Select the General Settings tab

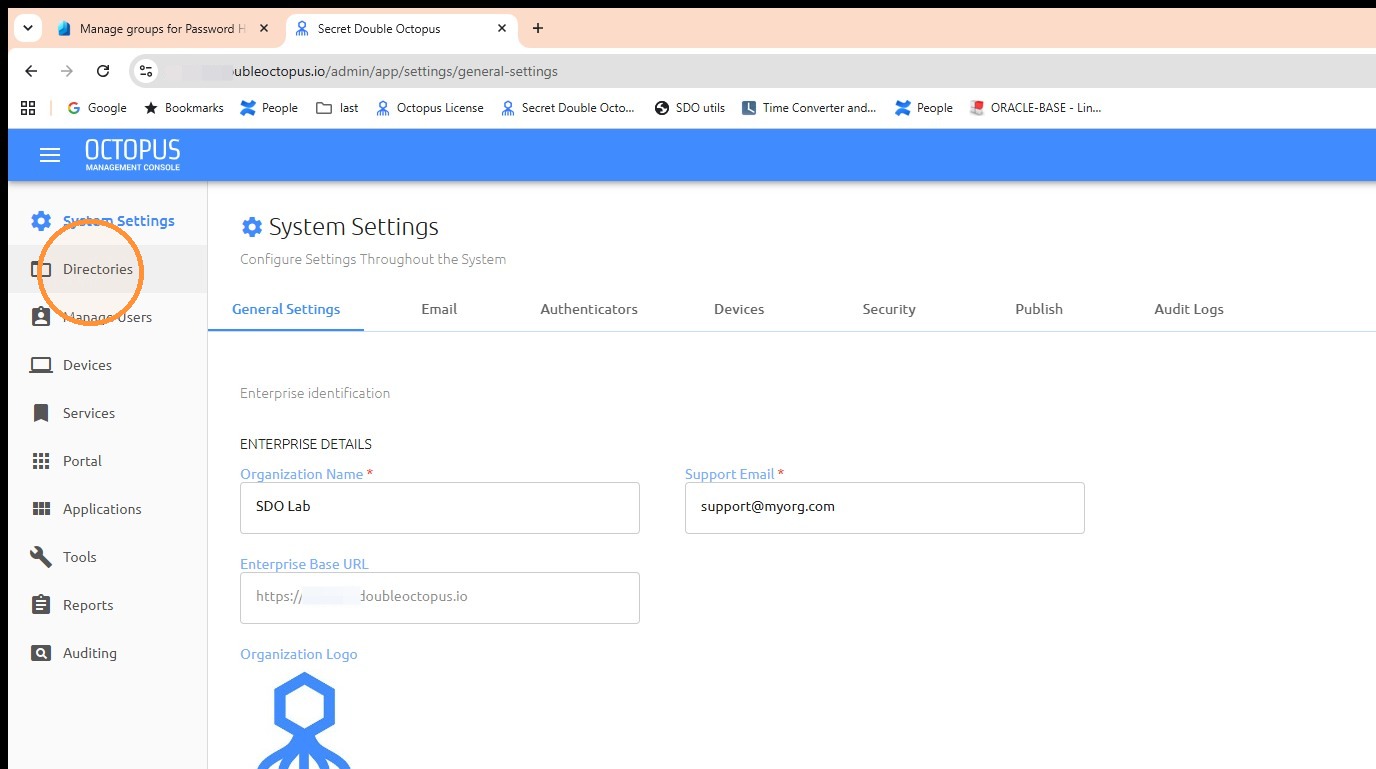click(x=286, y=309)
